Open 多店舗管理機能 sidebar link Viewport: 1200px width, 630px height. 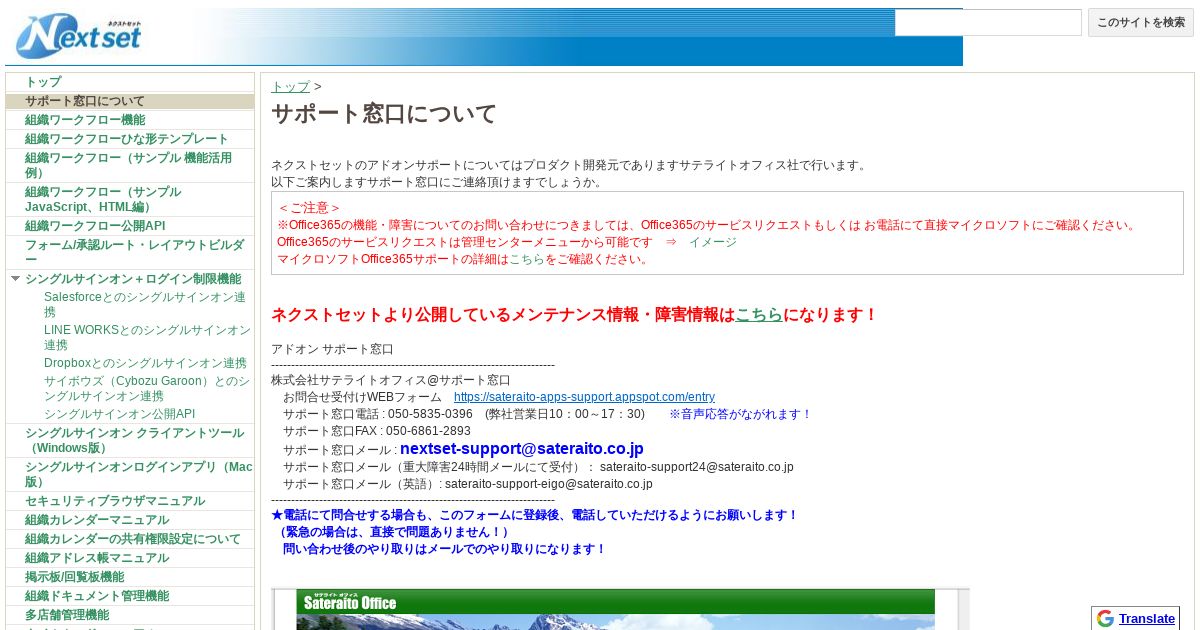click(67, 615)
